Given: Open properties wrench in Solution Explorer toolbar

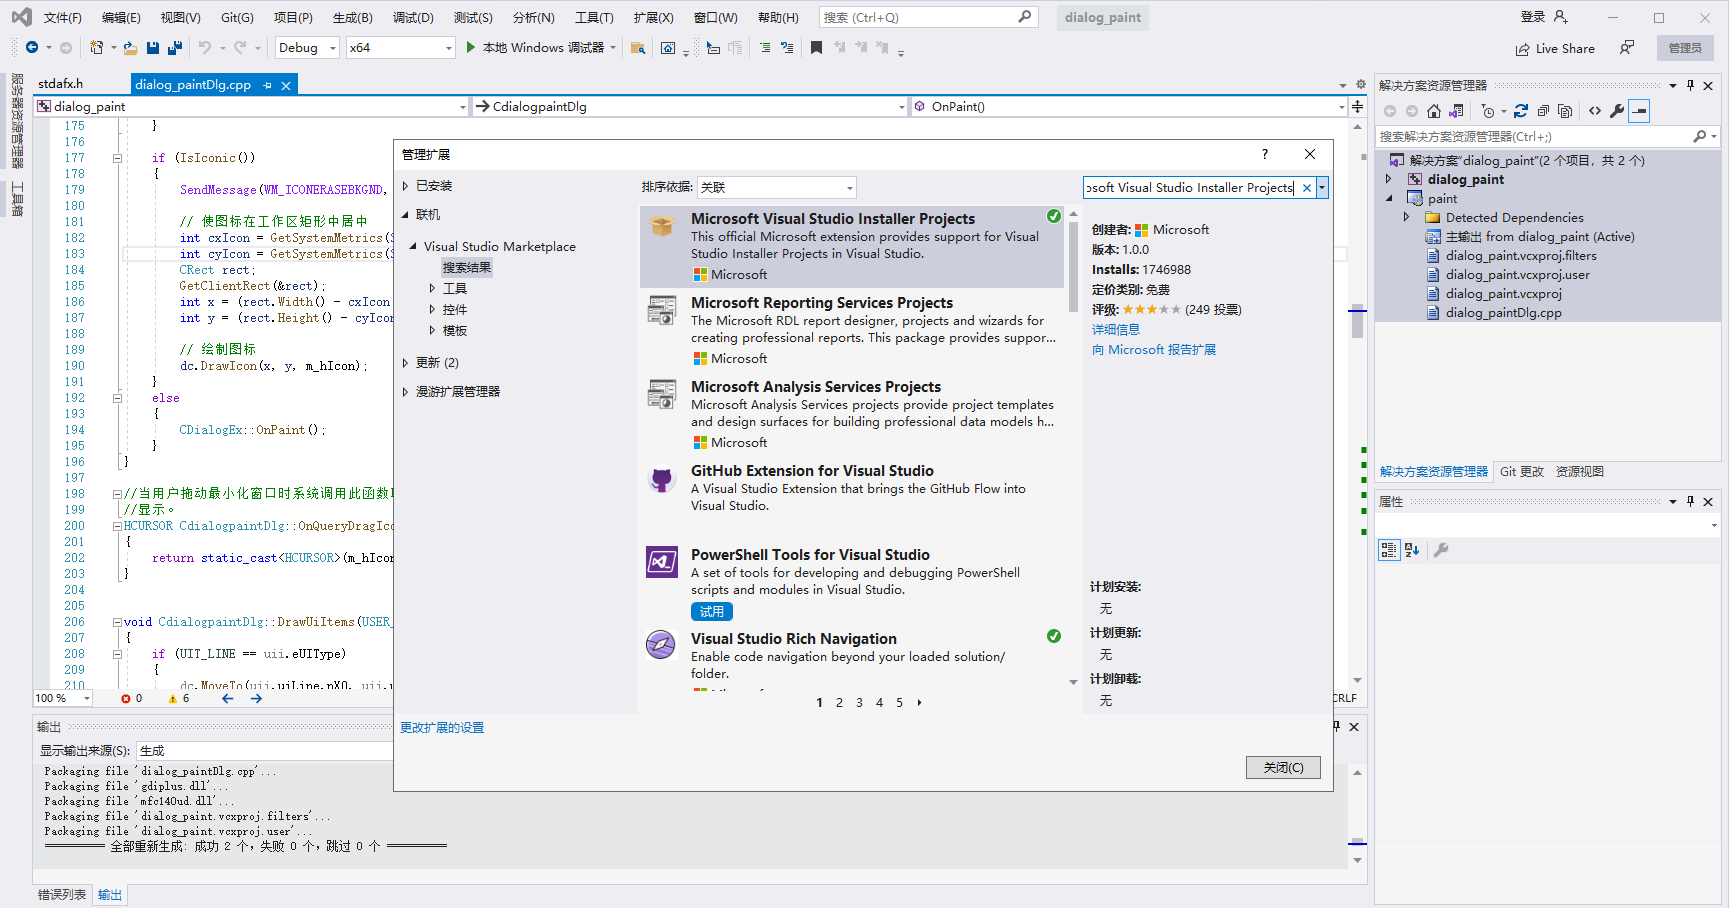Looking at the screenshot, I should click(1617, 111).
